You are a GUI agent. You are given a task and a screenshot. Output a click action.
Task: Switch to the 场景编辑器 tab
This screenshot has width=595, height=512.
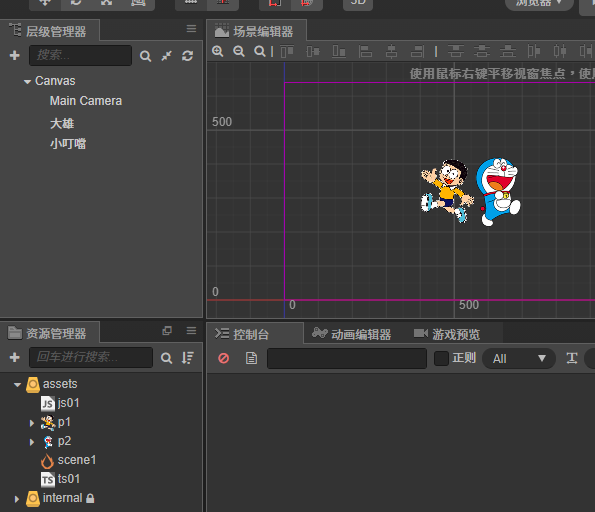(x=257, y=30)
